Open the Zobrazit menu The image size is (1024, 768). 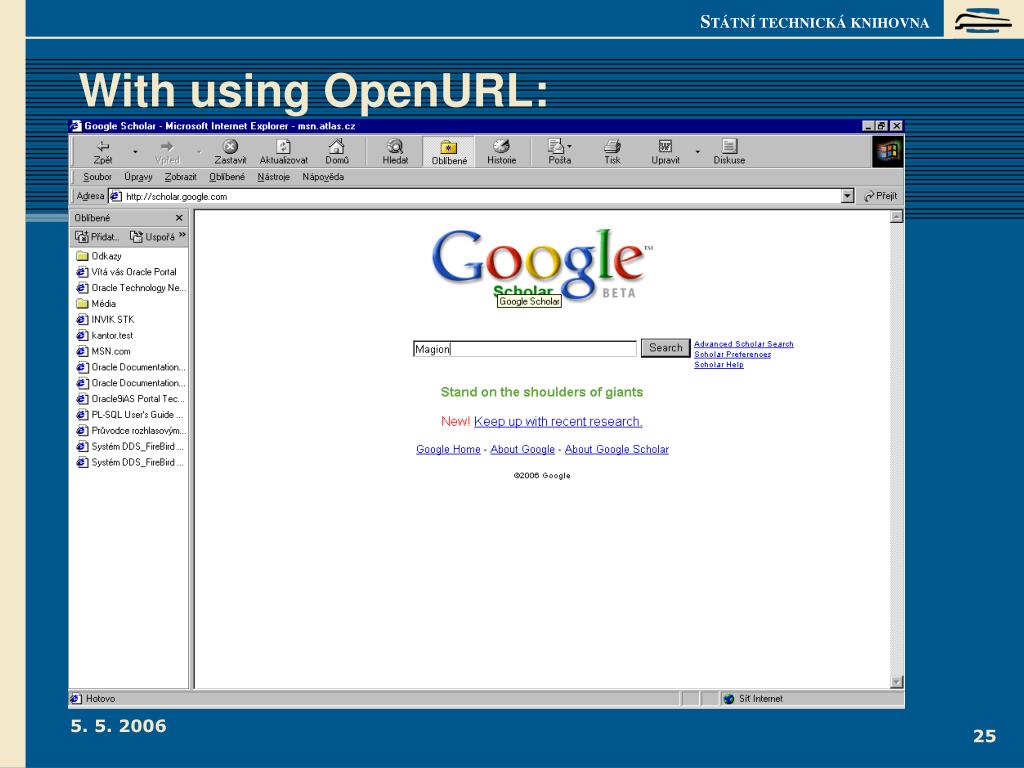[x=180, y=177]
